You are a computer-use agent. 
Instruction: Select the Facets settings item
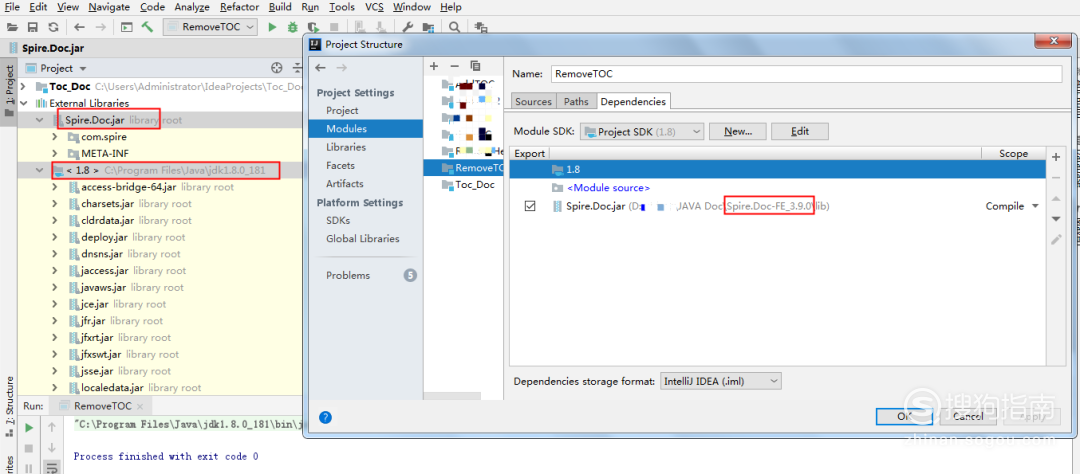click(x=340, y=165)
